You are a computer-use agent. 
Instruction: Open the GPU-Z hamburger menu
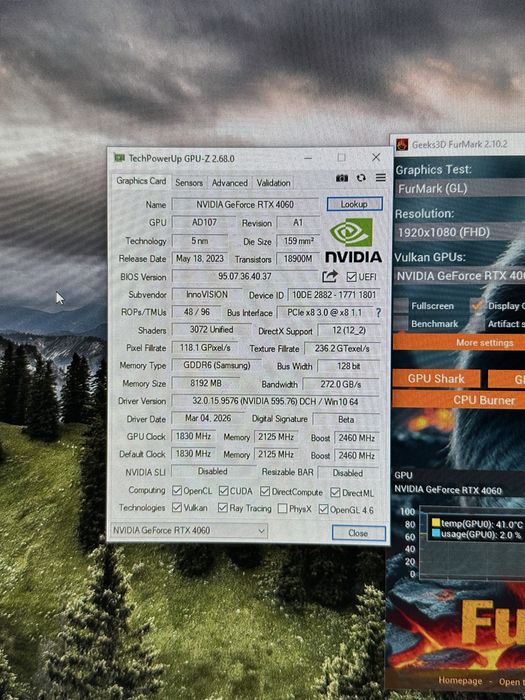click(381, 178)
